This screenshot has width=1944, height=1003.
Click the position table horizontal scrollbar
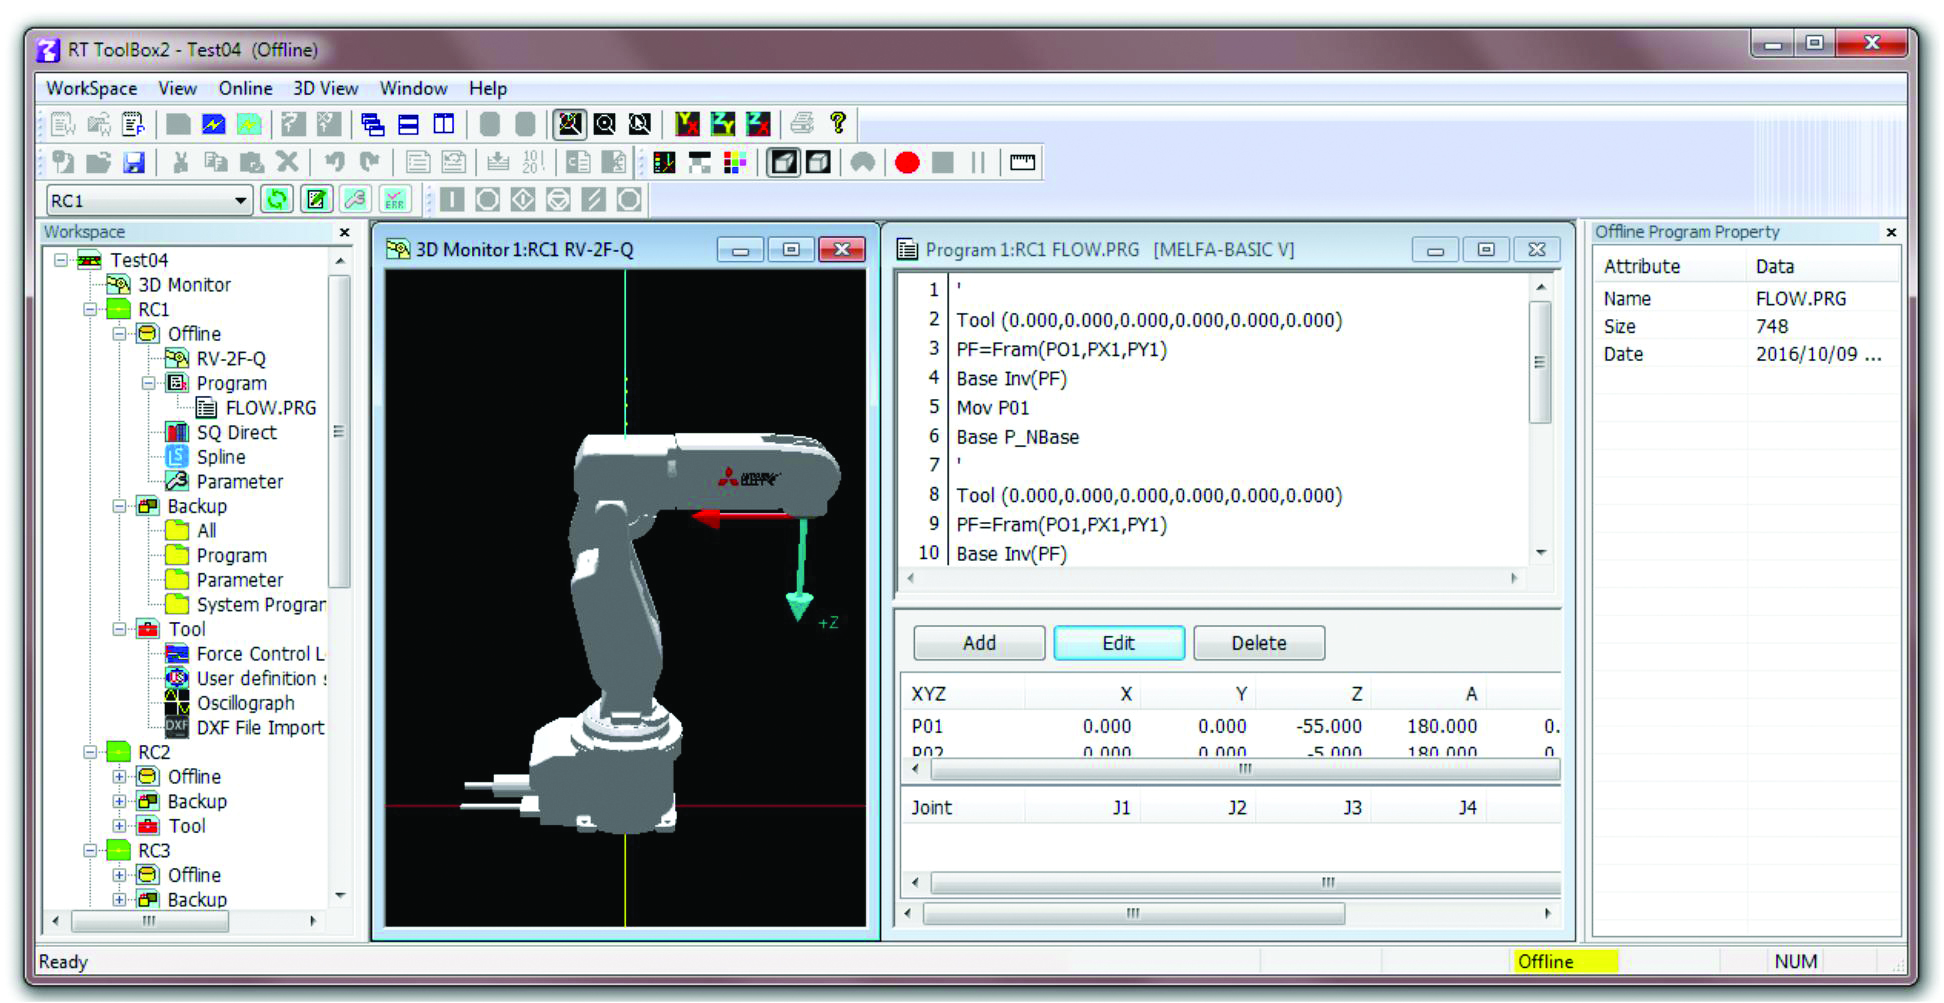click(x=1245, y=769)
